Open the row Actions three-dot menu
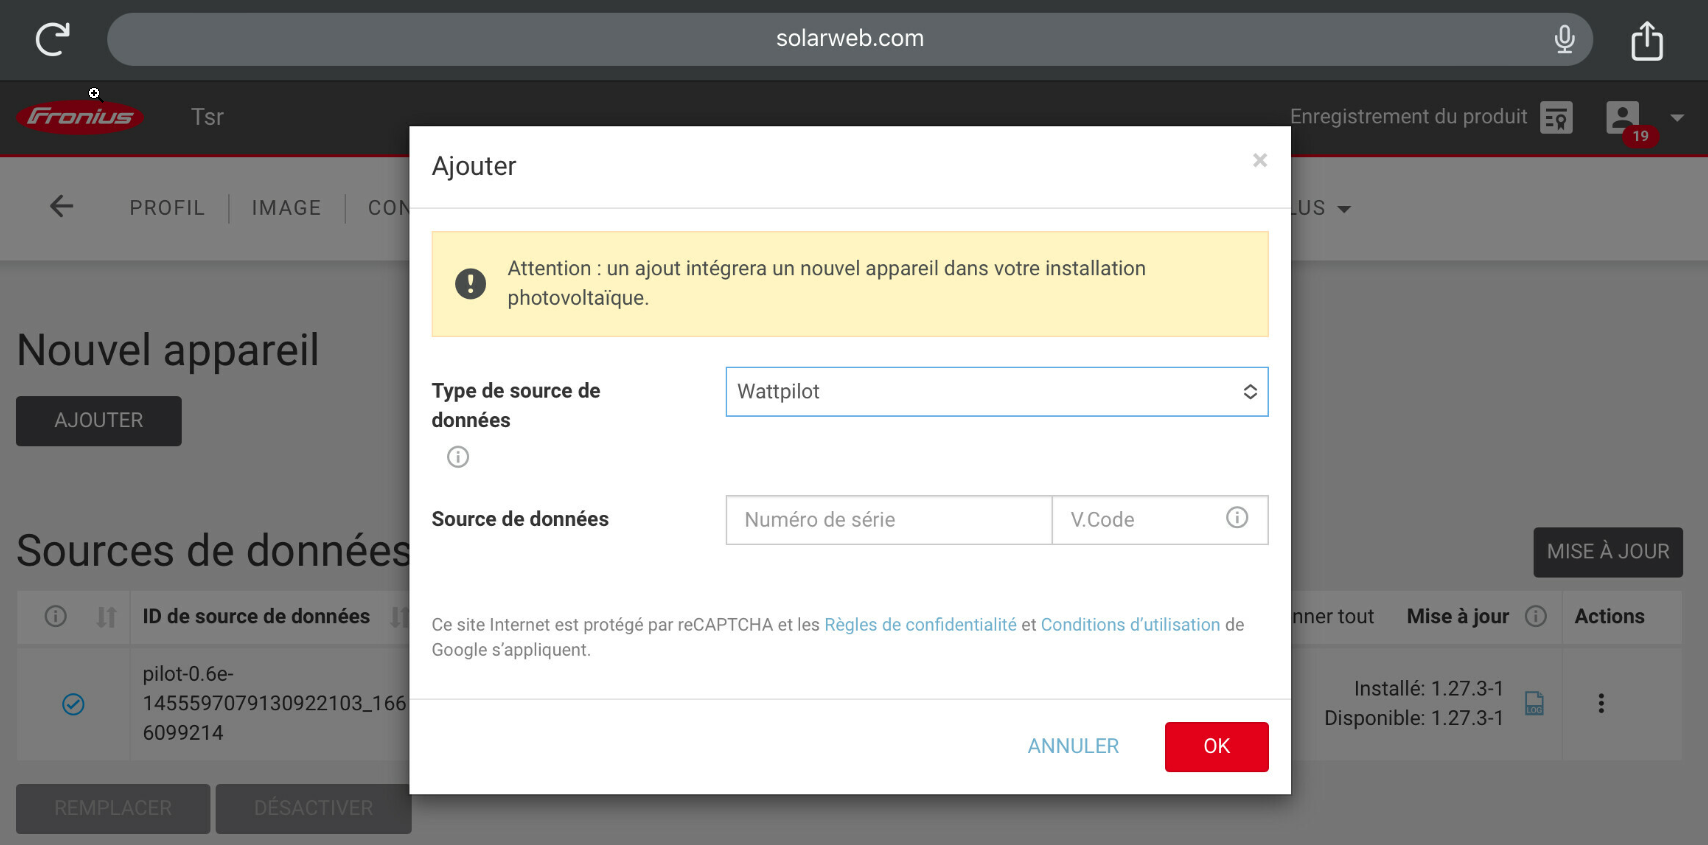This screenshot has width=1708, height=845. pos(1601,704)
